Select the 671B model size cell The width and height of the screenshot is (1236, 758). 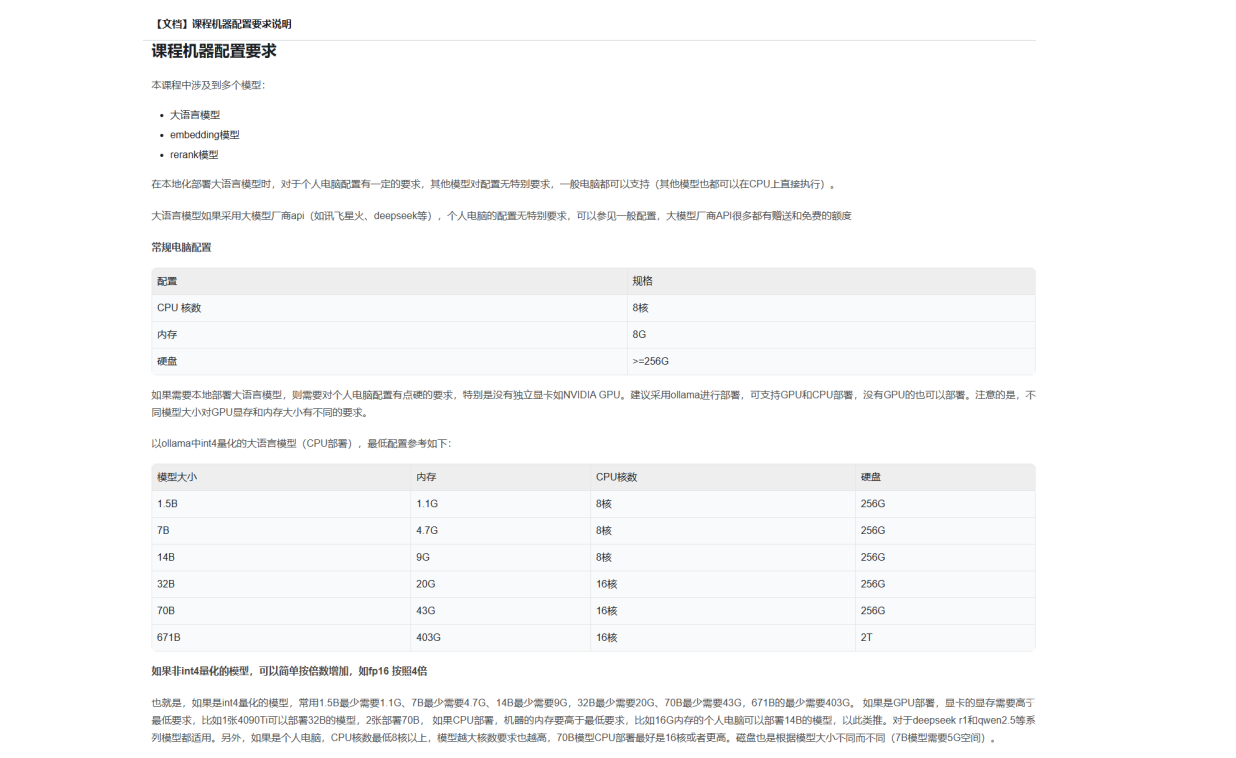[x=169, y=637]
